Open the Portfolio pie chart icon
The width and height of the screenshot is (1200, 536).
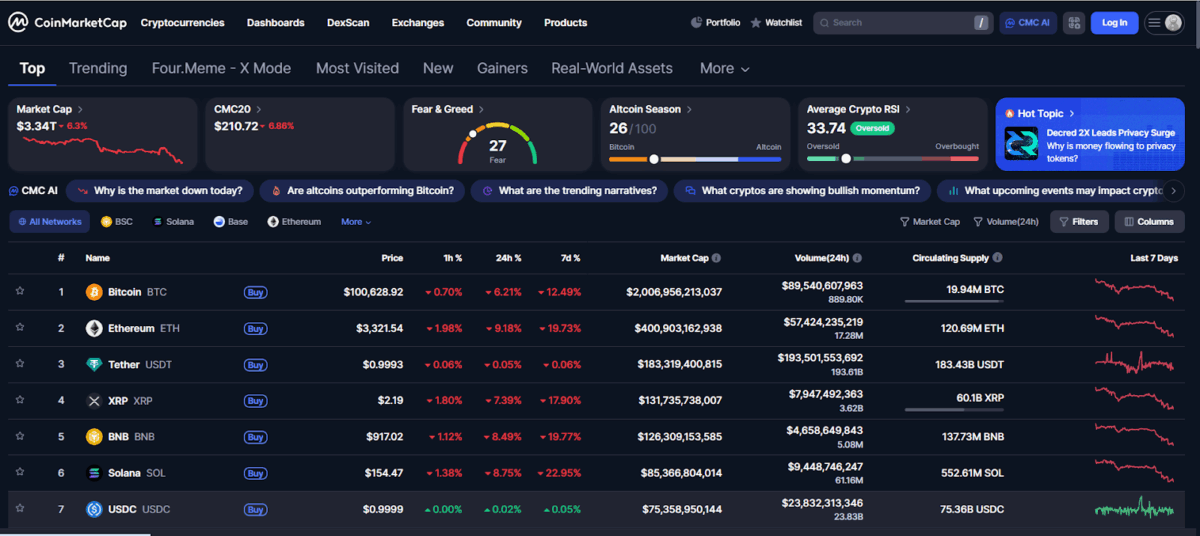[696, 22]
